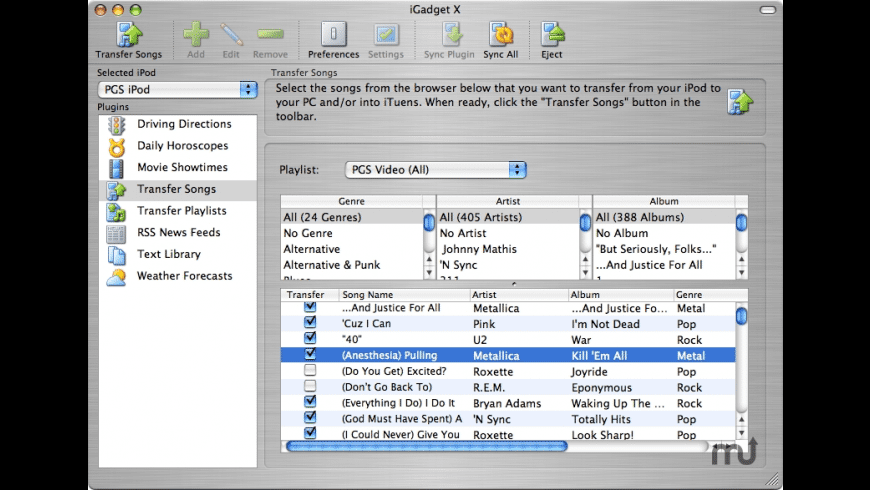The image size is (870, 490).
Task: Uncheck transfer for (Everything I Do) I Do It
Action: pyautogui.click(x=310, y=401)
